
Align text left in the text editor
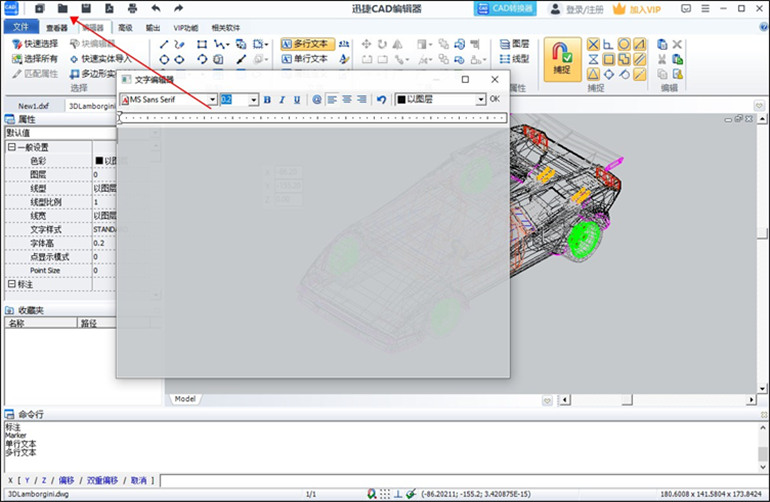(332, 100)
